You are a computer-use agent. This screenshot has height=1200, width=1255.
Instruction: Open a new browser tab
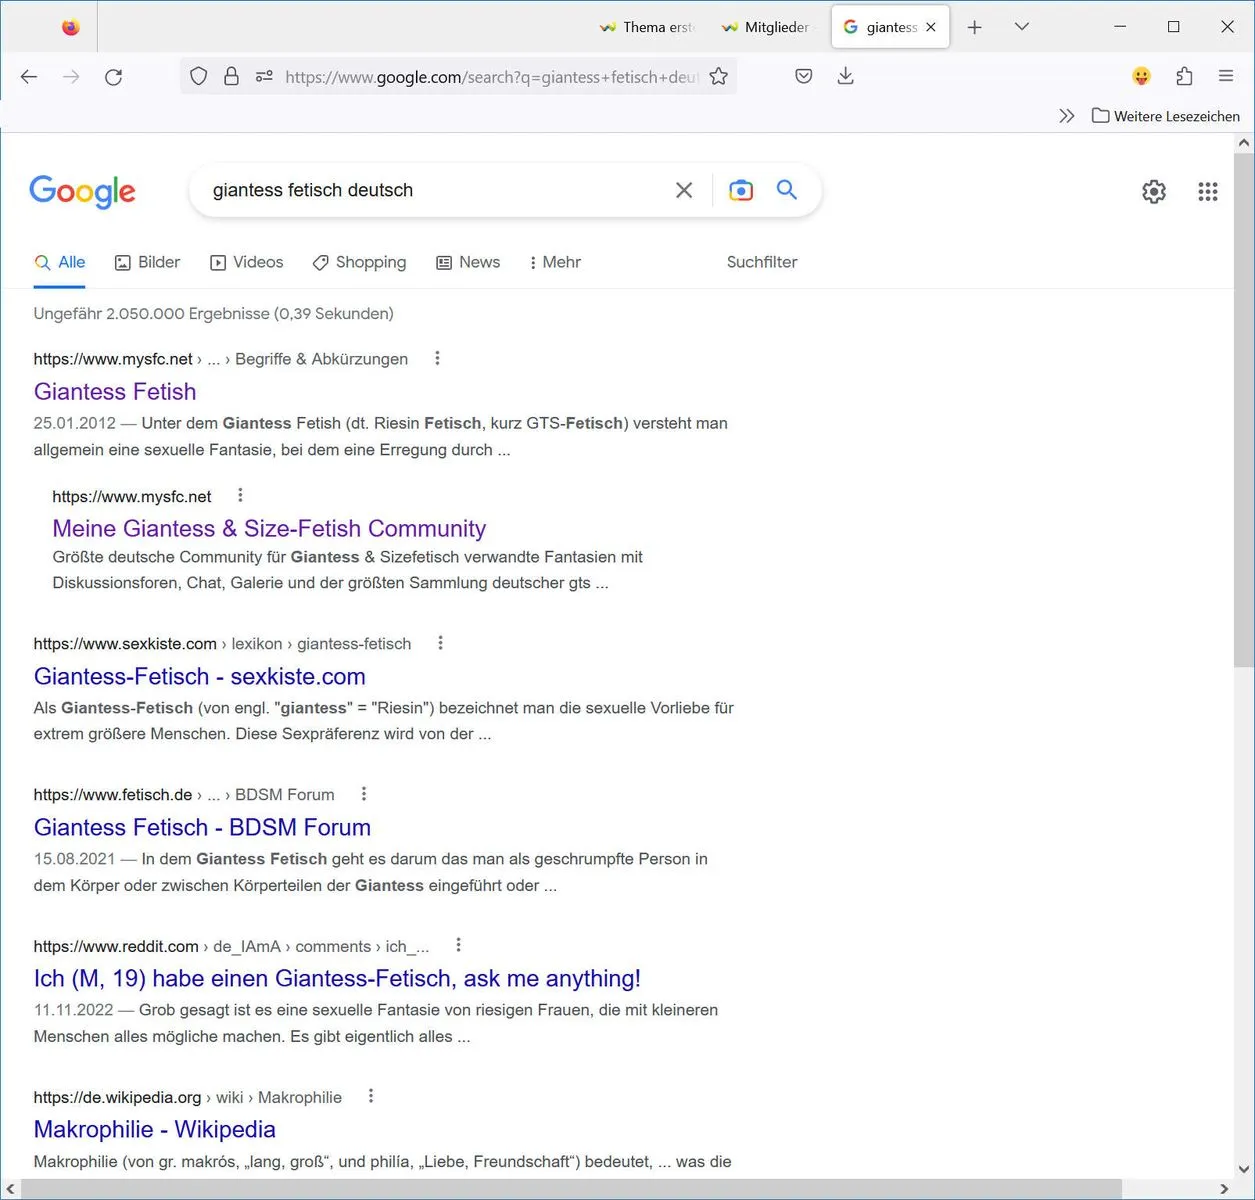[975, 27]
